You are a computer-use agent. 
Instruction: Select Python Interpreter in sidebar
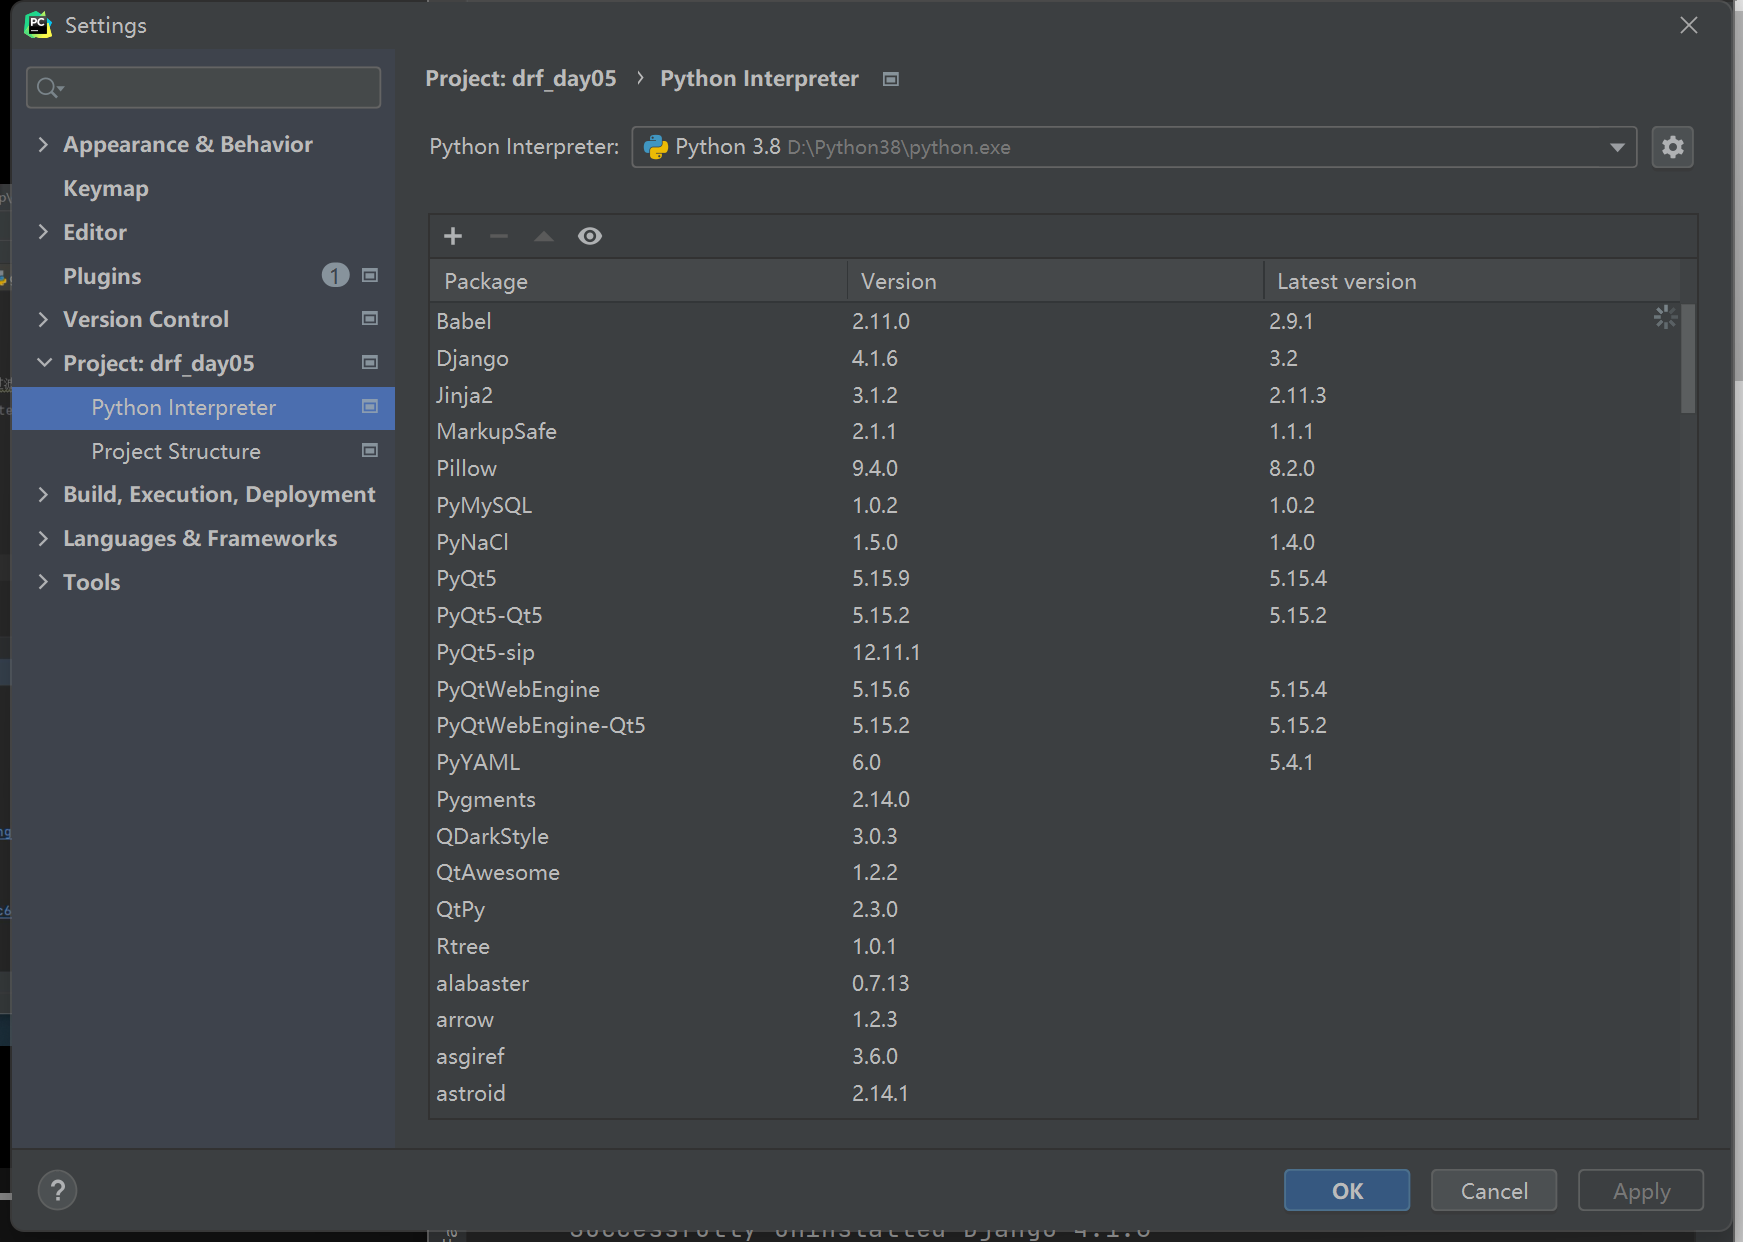(203, 408)
